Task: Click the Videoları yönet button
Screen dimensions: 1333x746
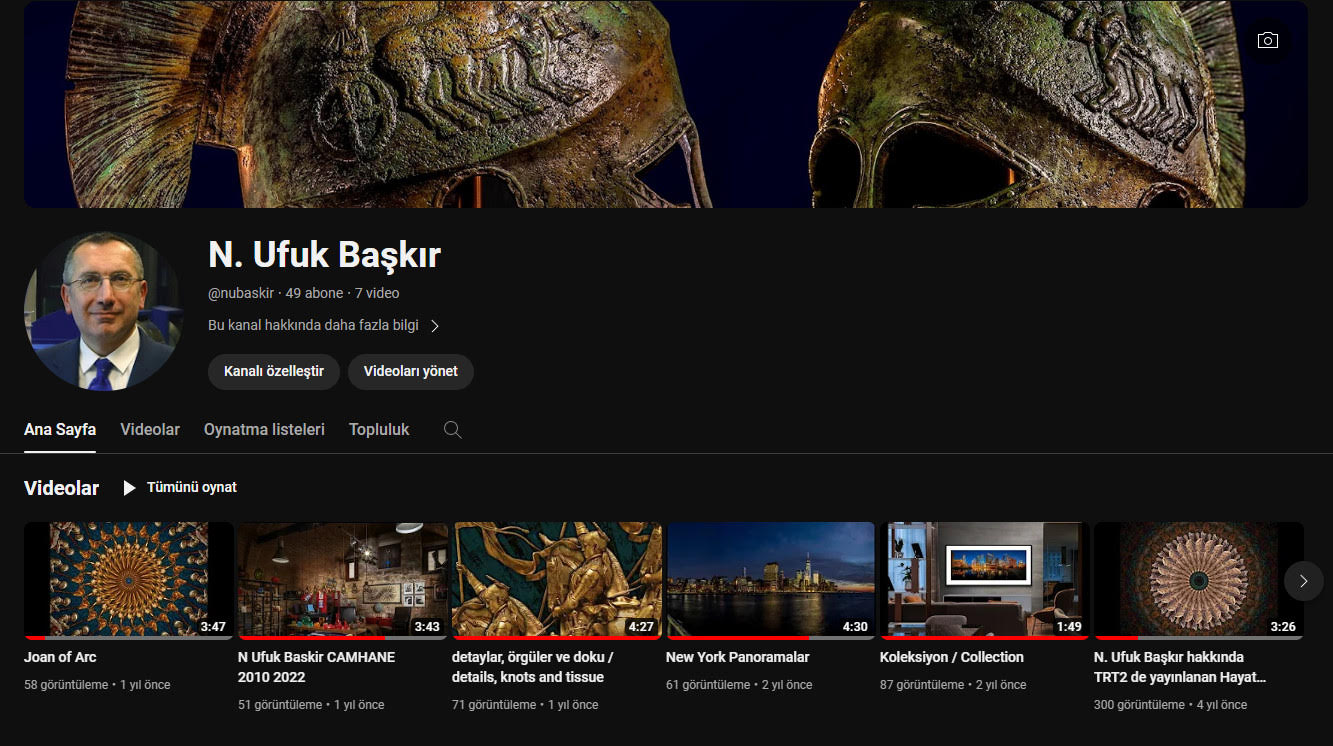Action: [x=410, y=371]
